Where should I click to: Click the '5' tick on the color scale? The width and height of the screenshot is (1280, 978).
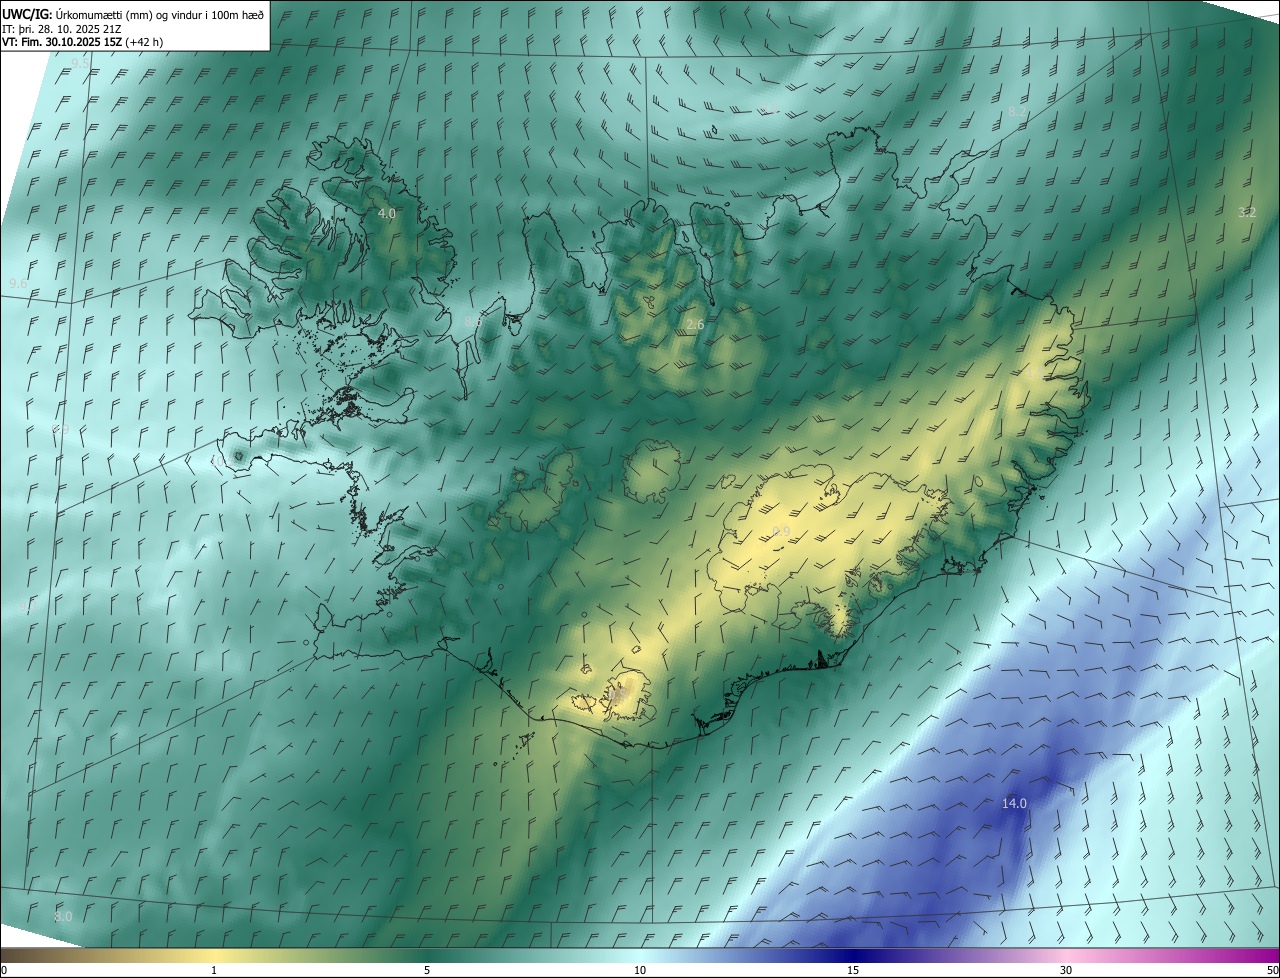pyautogui.click(x=427, y=970)
